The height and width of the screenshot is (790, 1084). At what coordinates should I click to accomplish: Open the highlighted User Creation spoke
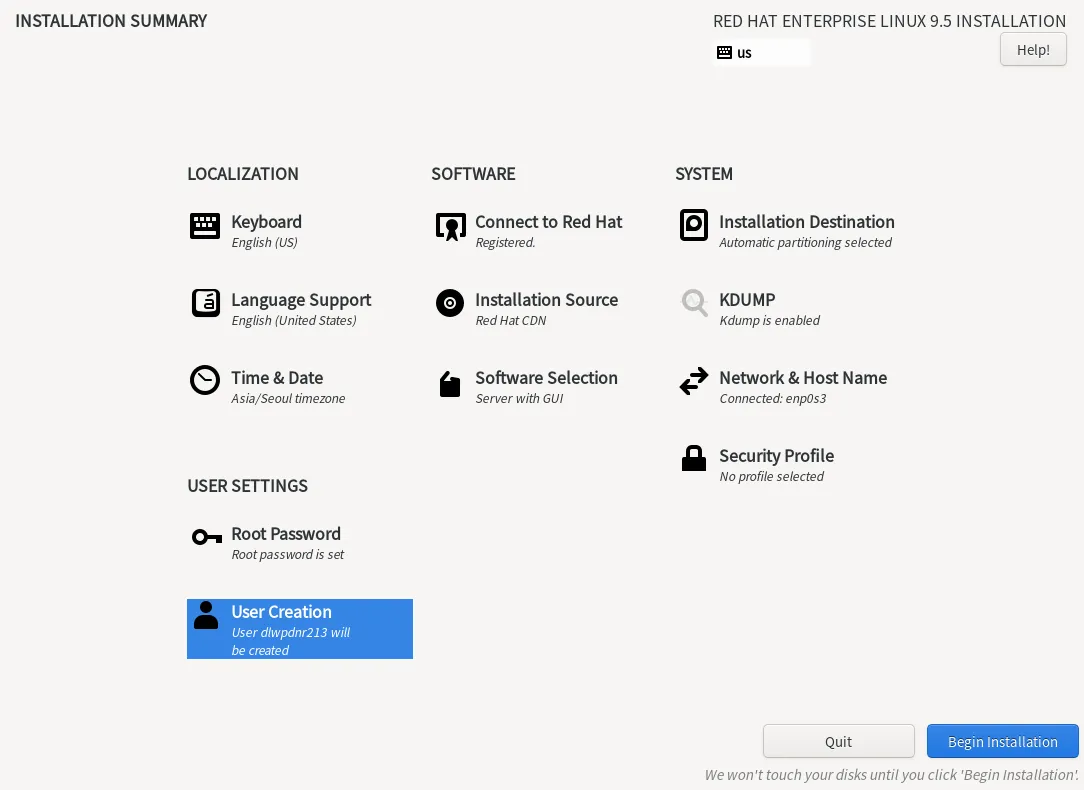(299, 629)
